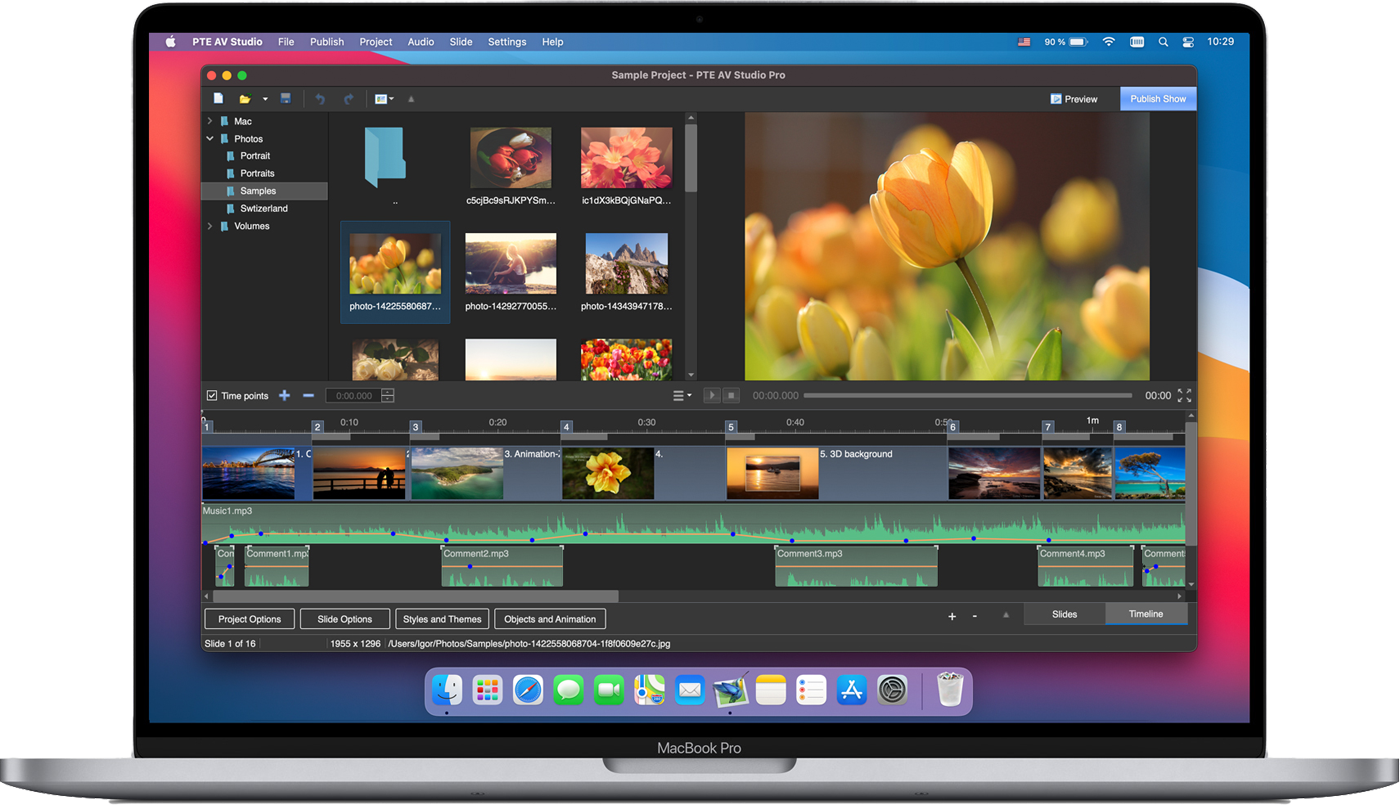1400x805 pixels.
Task: Switch to the Timeline tab
Action: [x=1146, y=614]
